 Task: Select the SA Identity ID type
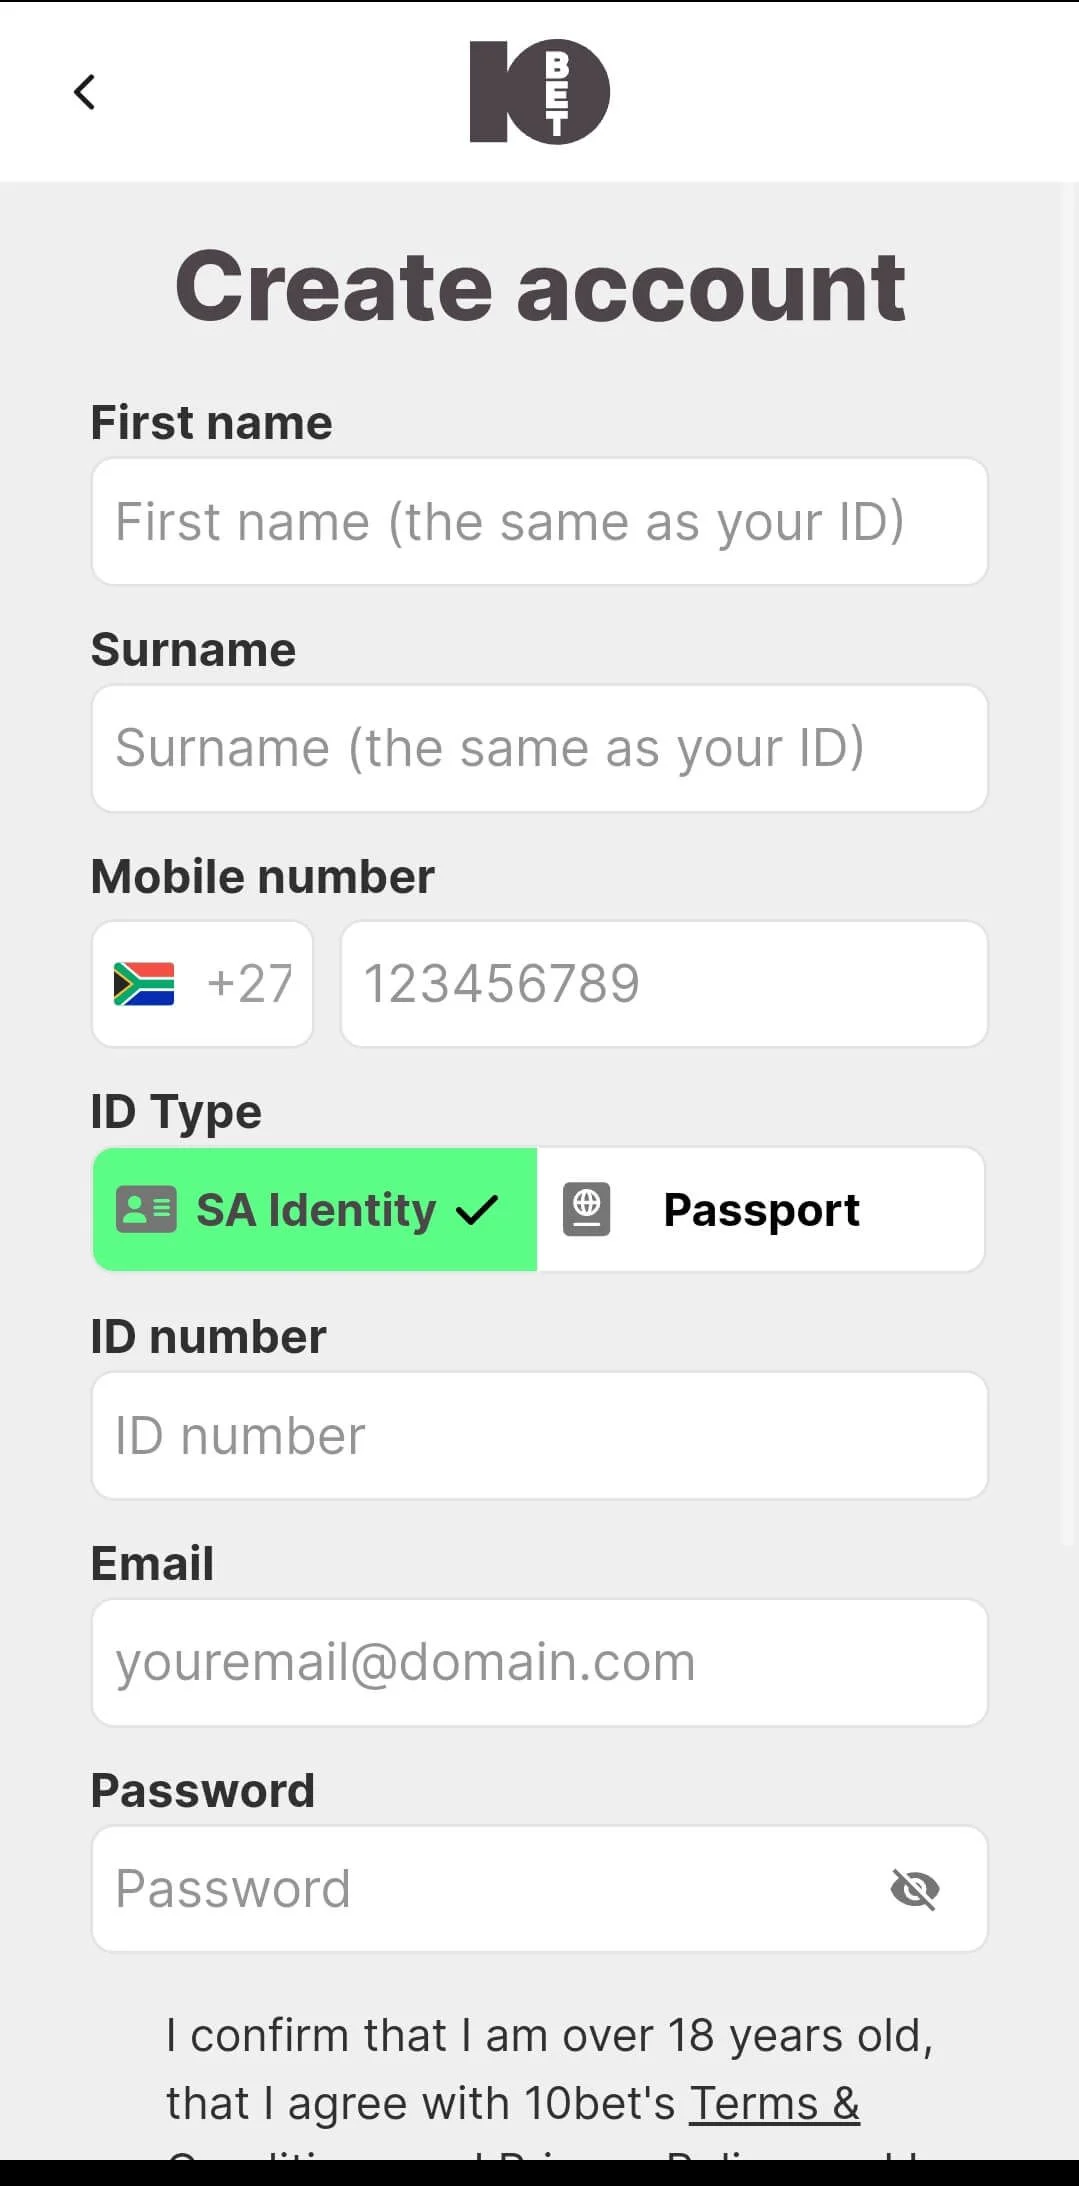coord(315,1210)
